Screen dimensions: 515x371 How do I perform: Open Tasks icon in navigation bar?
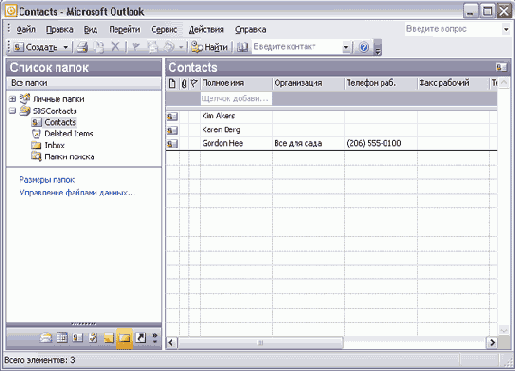tap(93, 338)
